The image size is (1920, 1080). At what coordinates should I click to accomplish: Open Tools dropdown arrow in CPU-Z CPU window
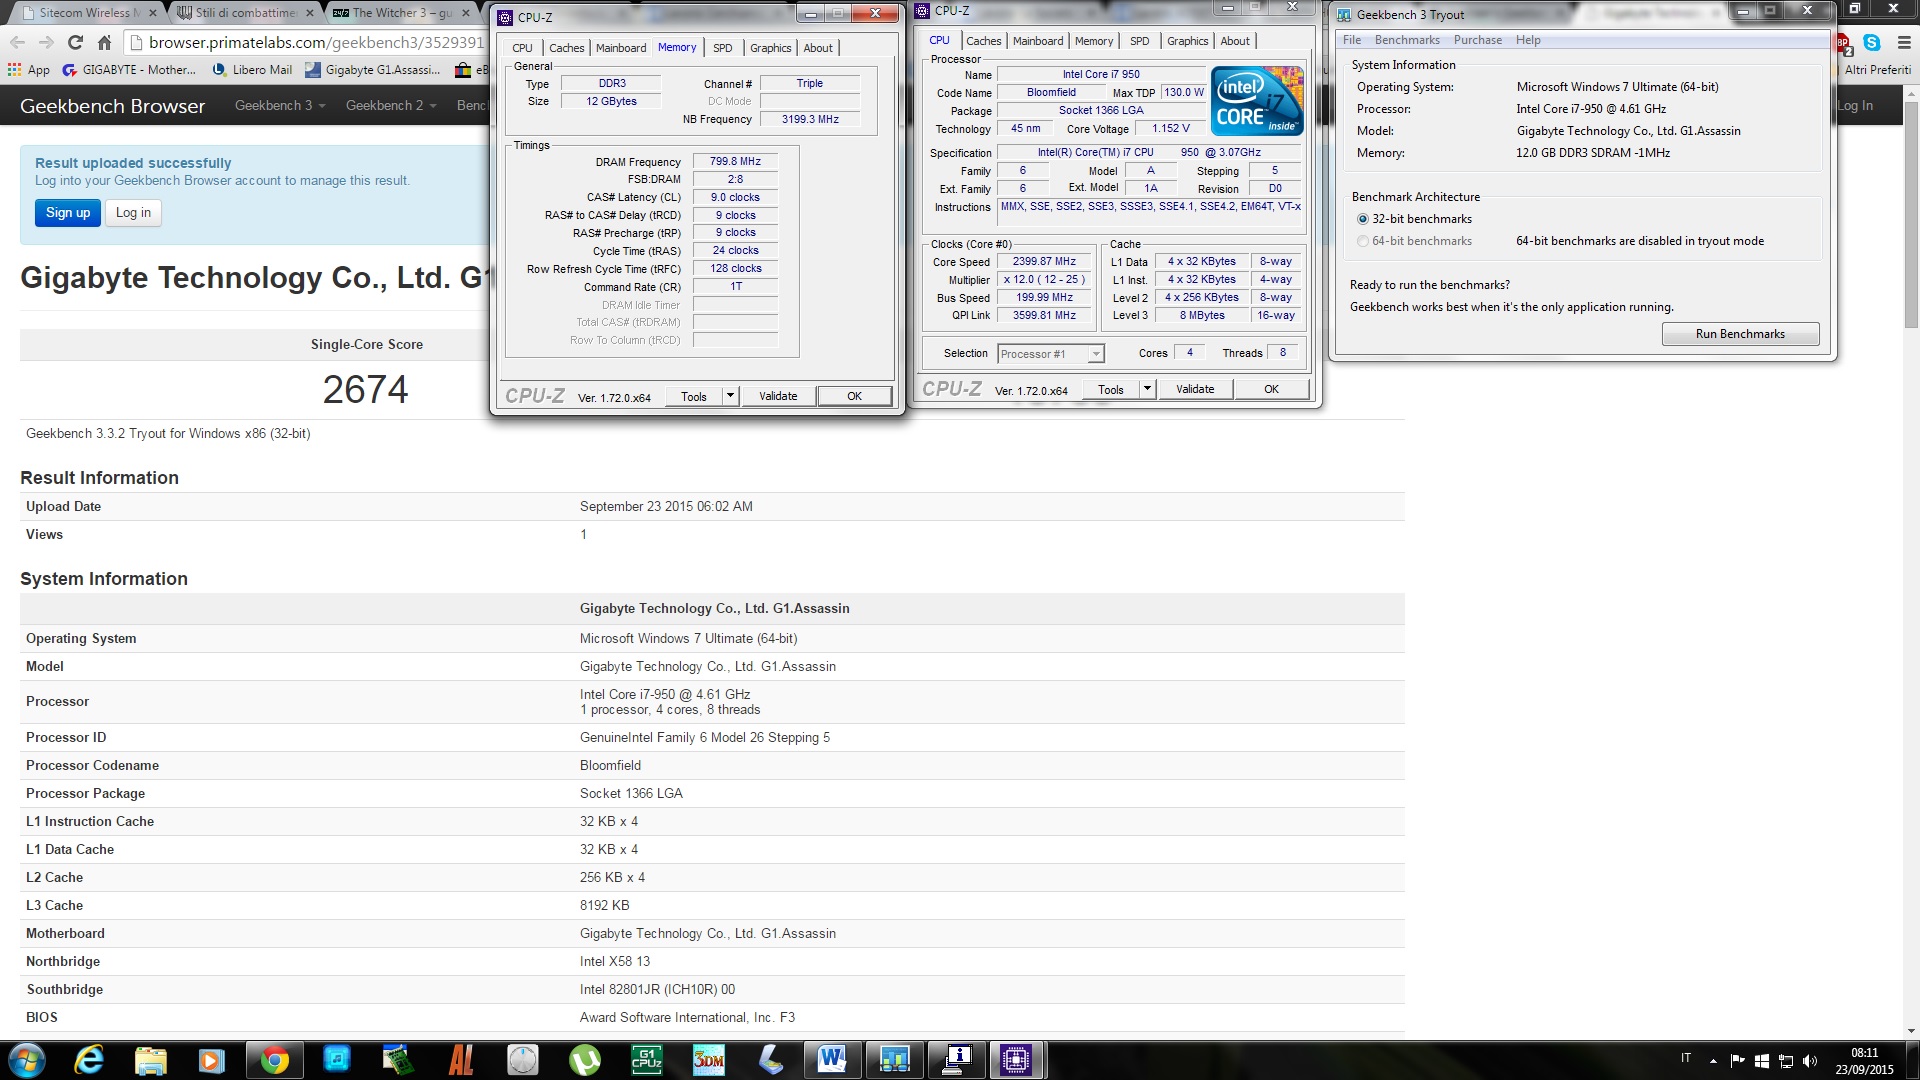(x=1147, y=389)
